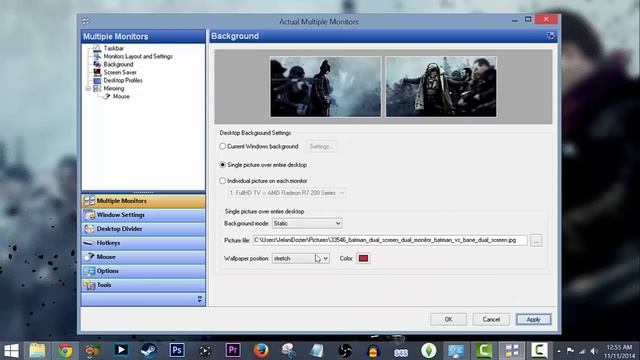
Task: Select Mirroring tree item
Action: [x=113, y=88]
